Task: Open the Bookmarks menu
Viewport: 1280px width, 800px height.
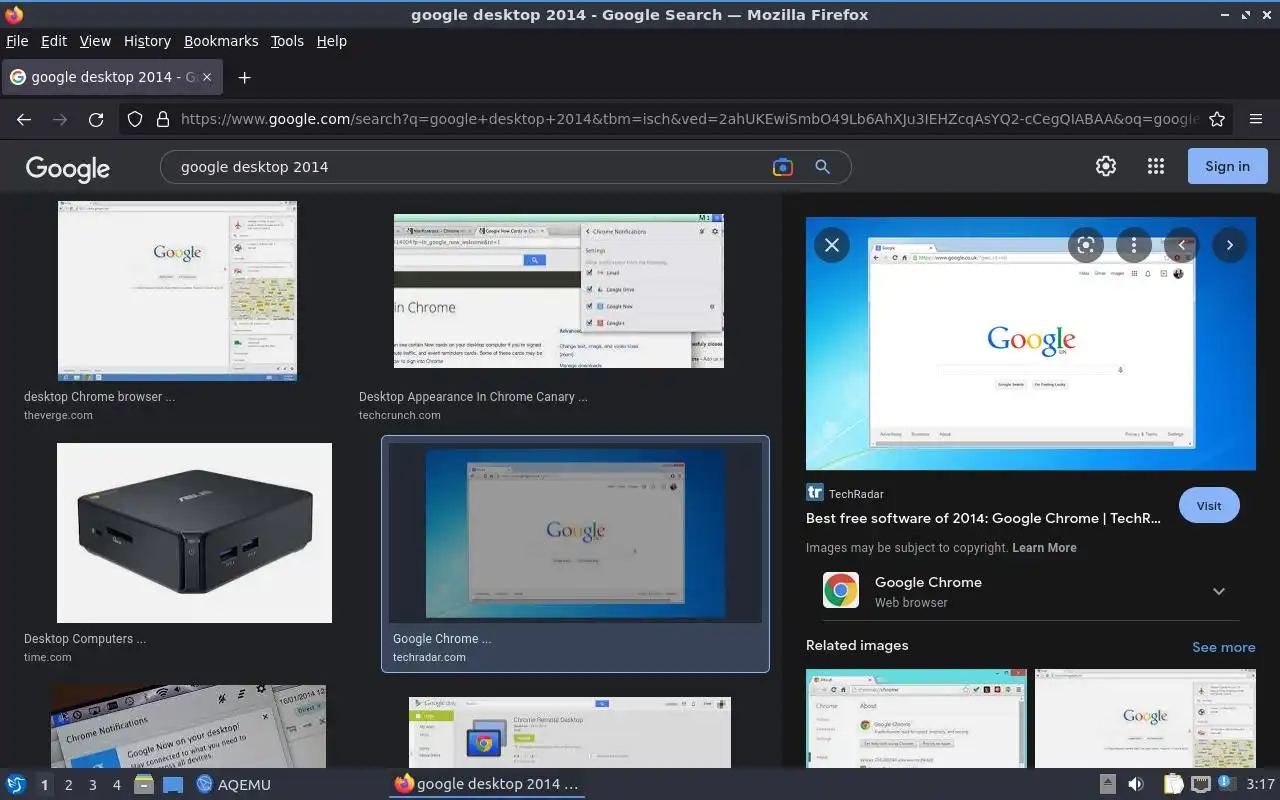Action: (221, 41)
